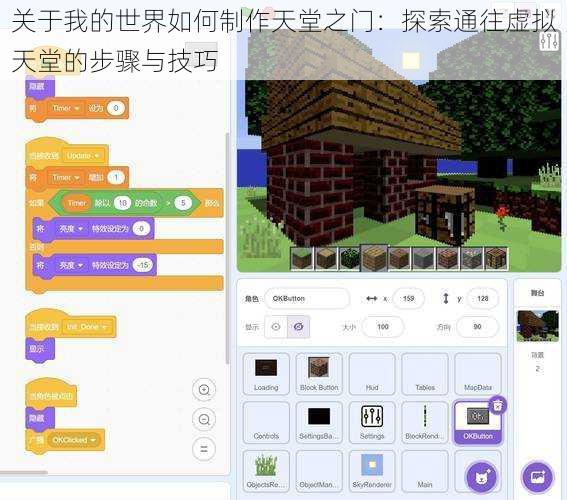Click the Timer variable reporter in condition
567x500 pixels.
pyautogui.click(x=77, y=203)
